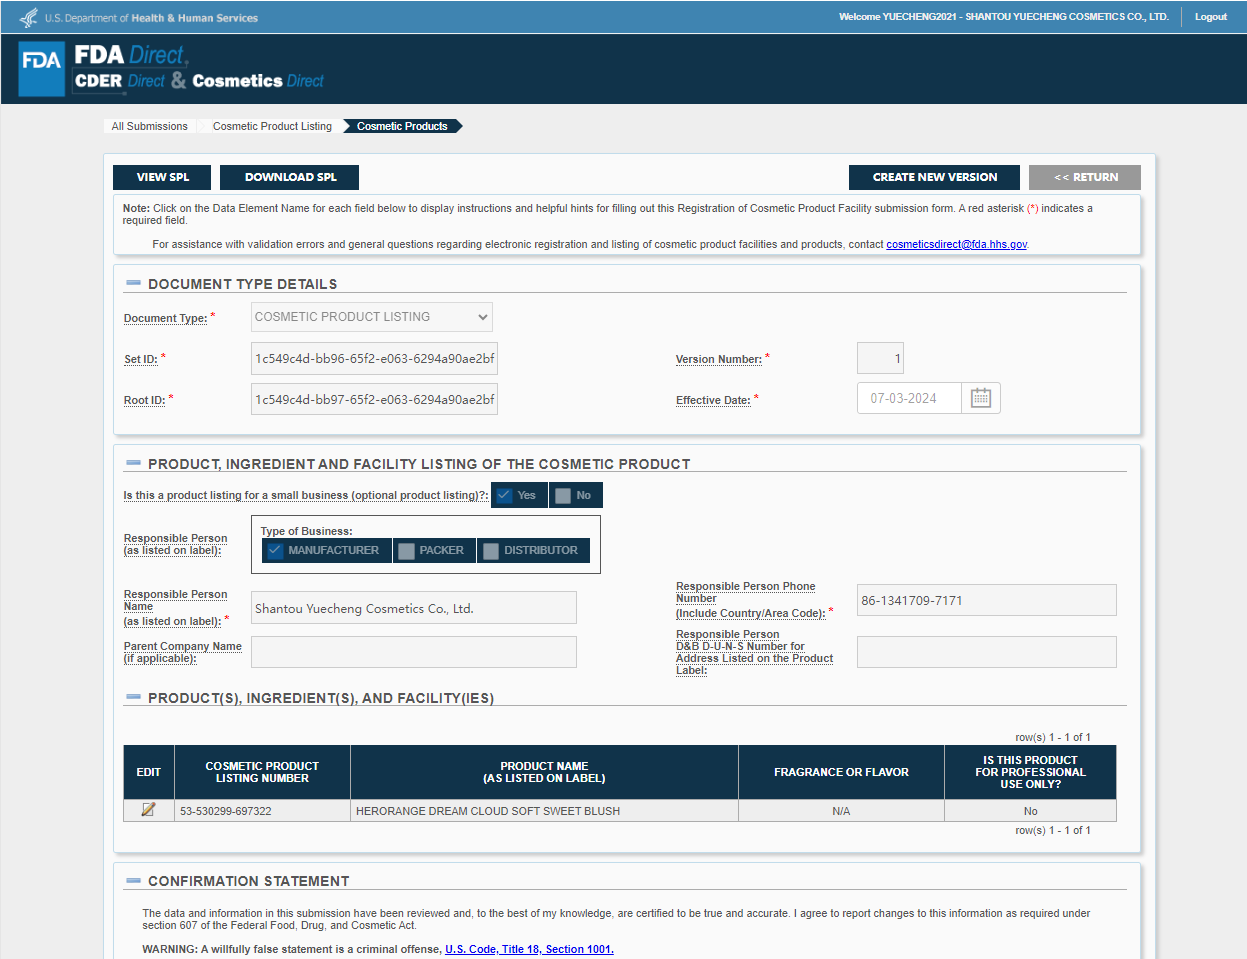Collapse Product, Ingredient and Facility Listing section
The width and height of the screenshot is (1247, 959).
[133, 463]
